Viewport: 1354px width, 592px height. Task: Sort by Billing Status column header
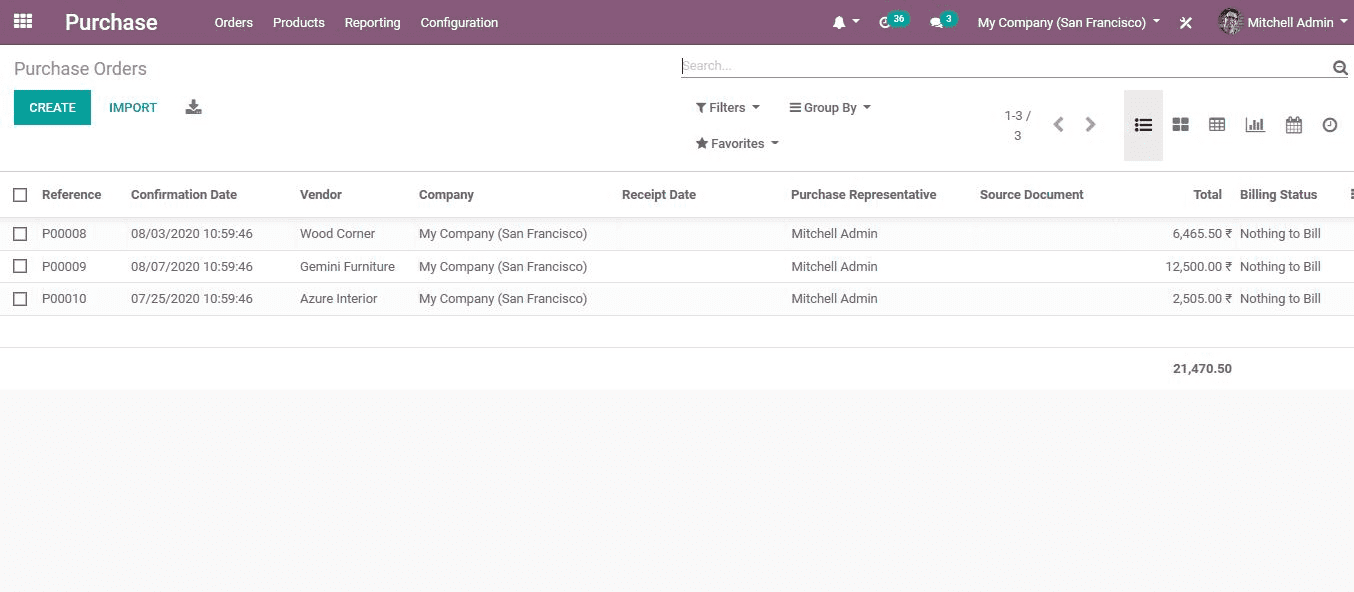[x=1278, y=194]
